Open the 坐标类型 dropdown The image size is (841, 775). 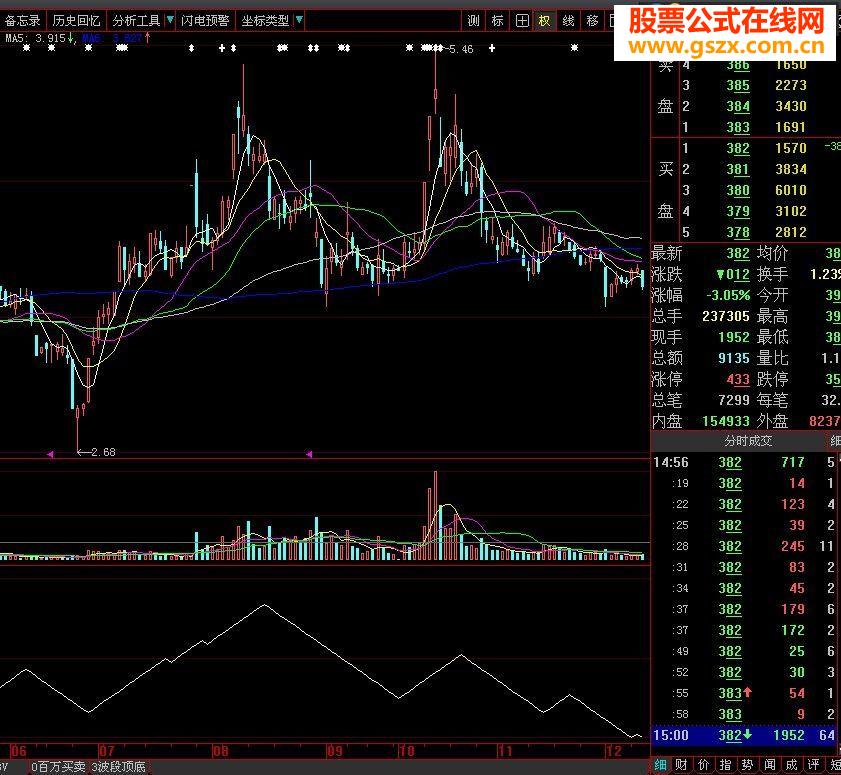pos(267,19)
